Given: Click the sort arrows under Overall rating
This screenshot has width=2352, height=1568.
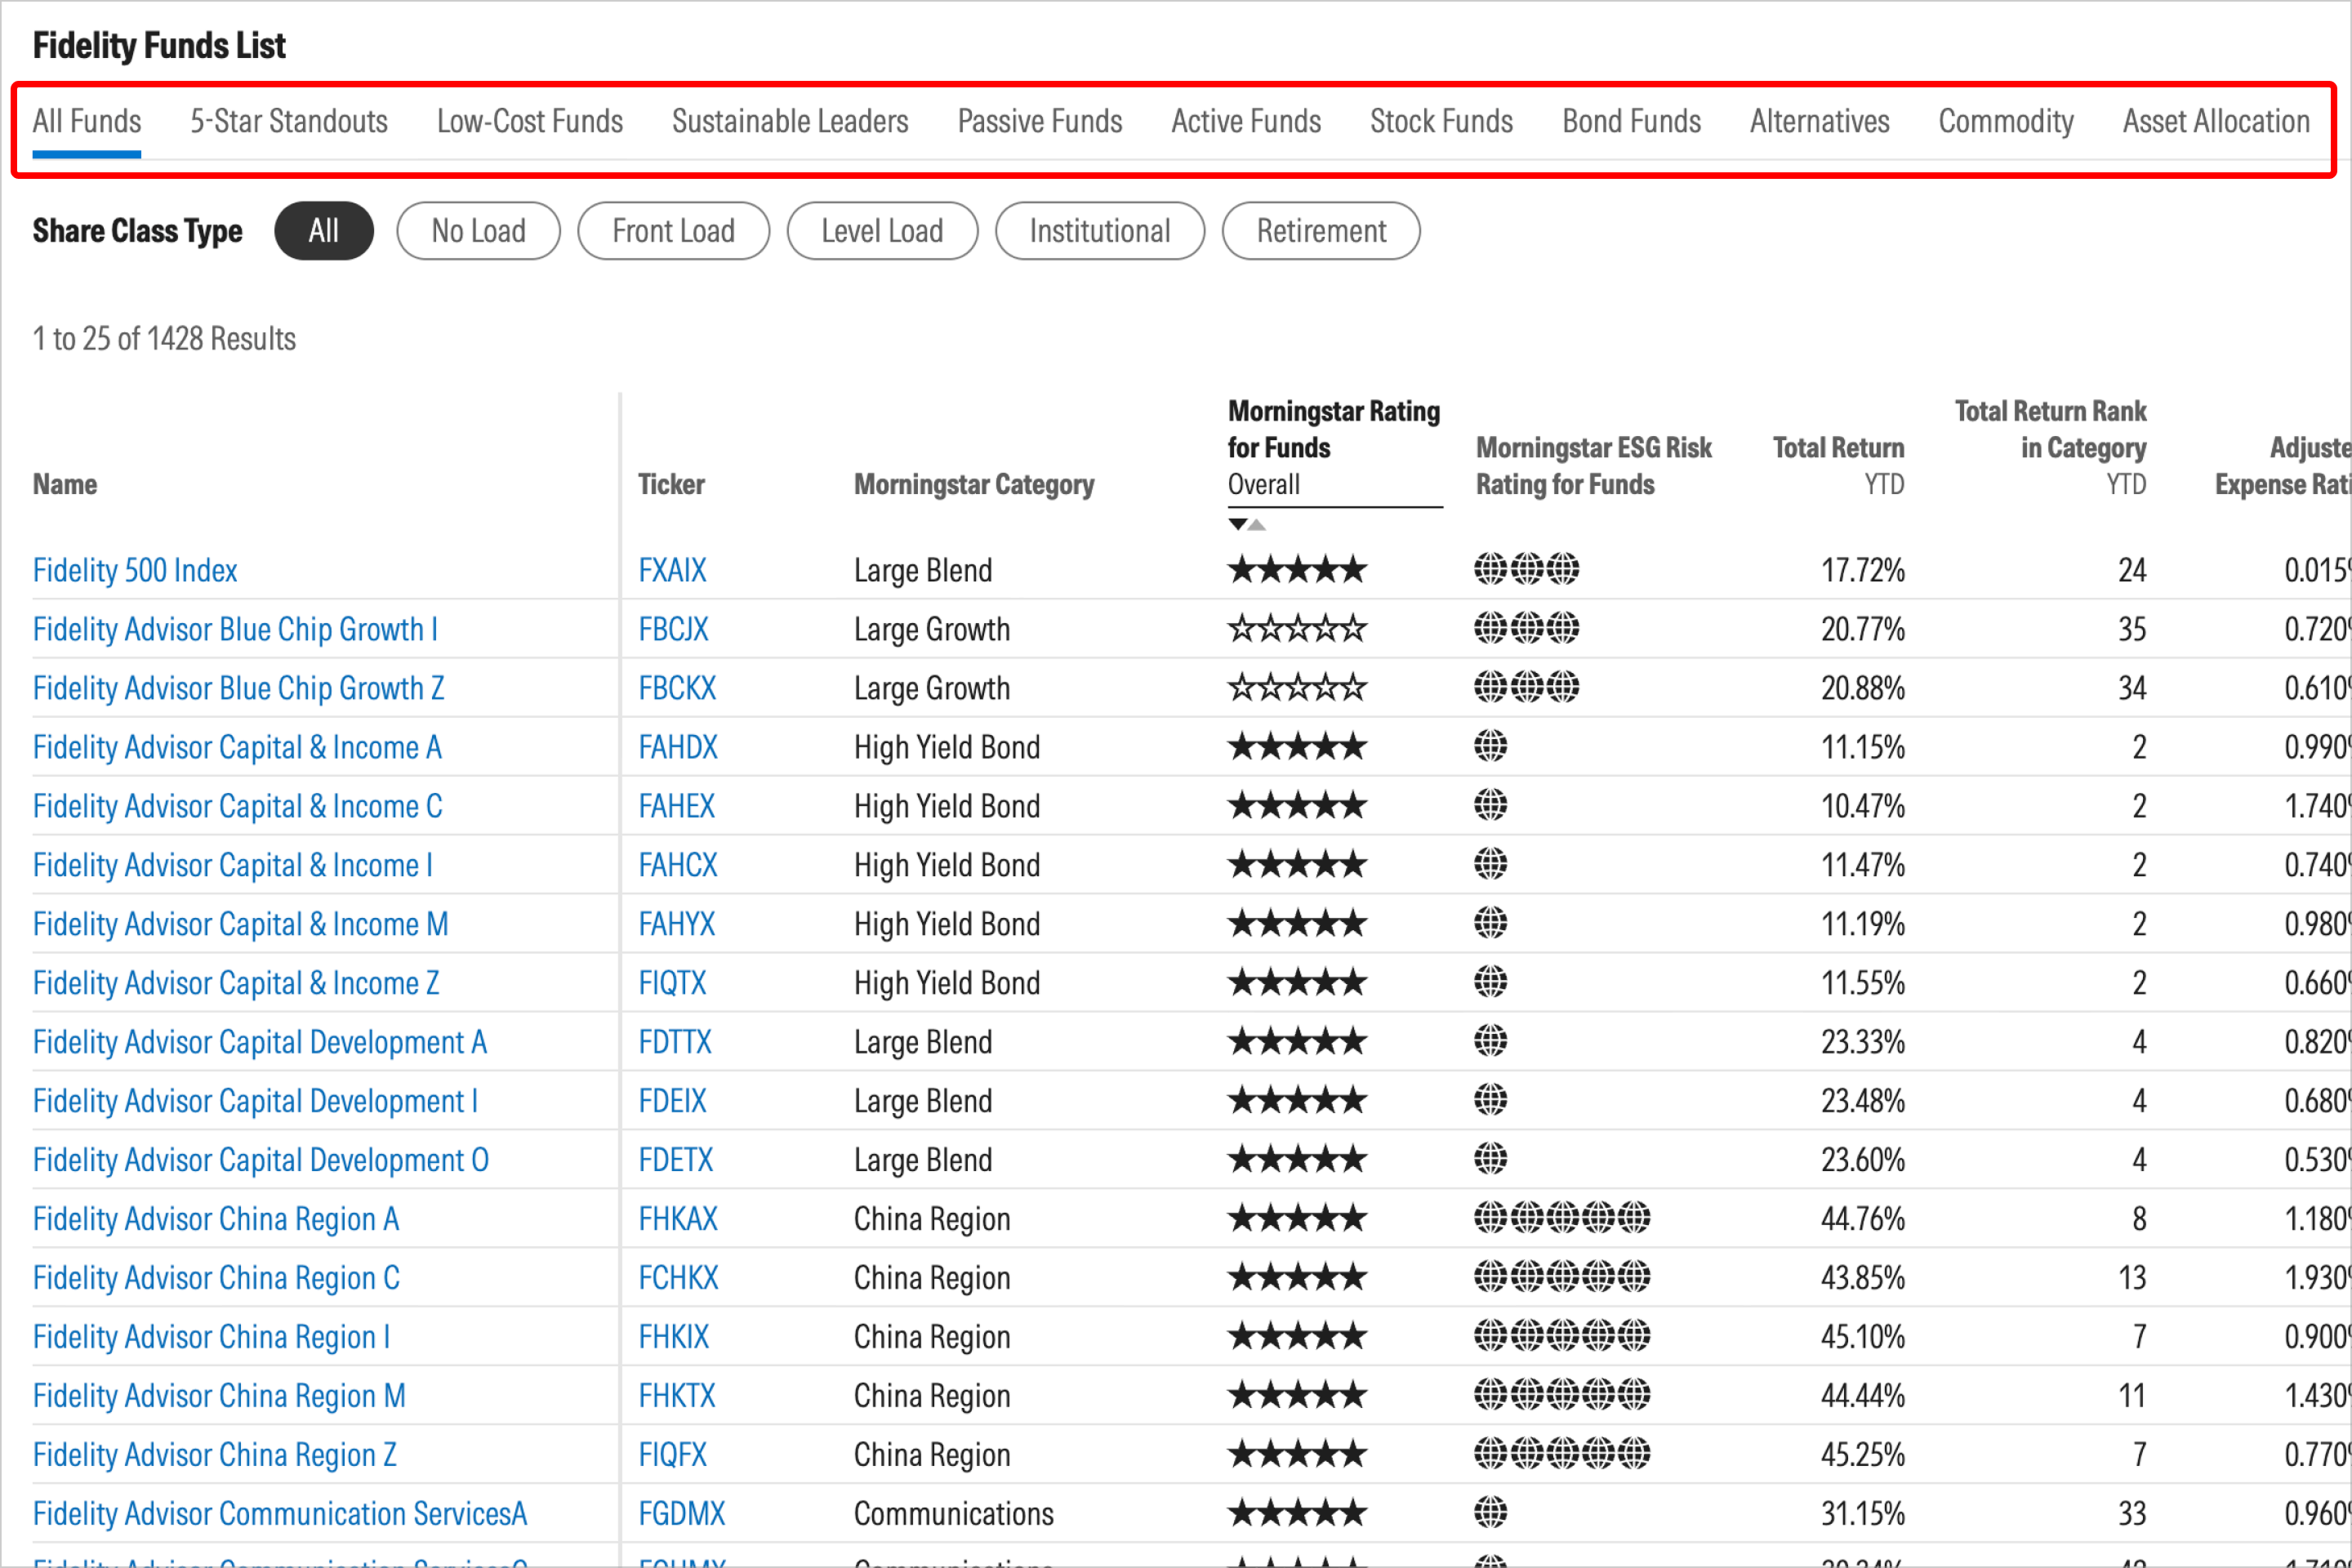Looking at the screenshot, I should pos(1247,524).
